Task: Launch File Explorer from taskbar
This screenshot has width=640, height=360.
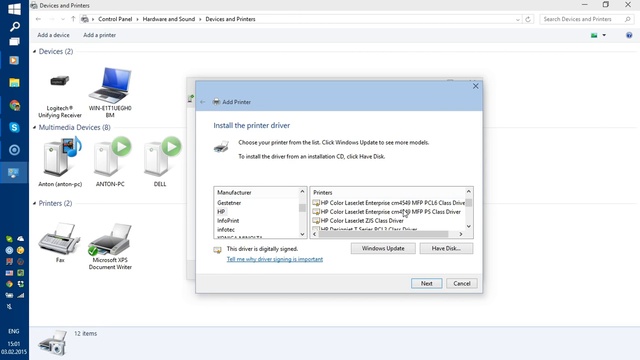Action: point(14,83)
